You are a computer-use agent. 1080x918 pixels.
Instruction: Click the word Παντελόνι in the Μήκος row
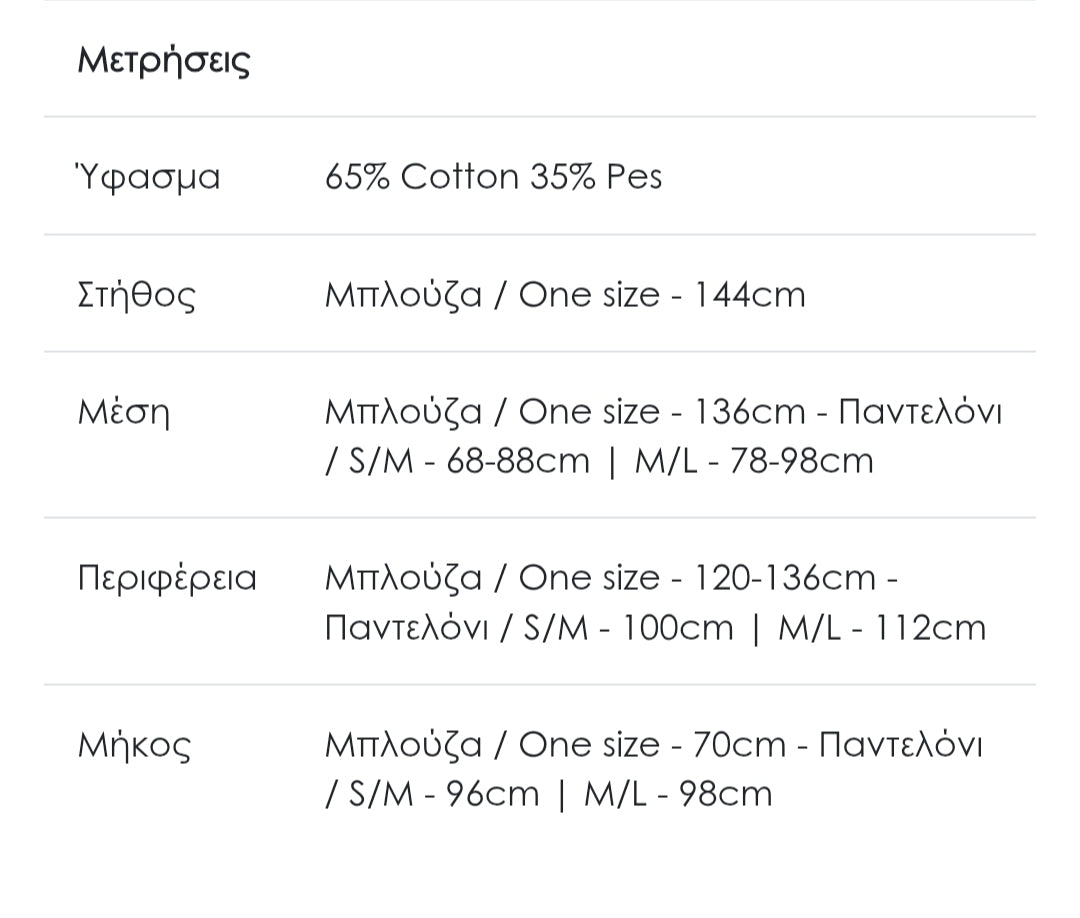coord(900,745)
